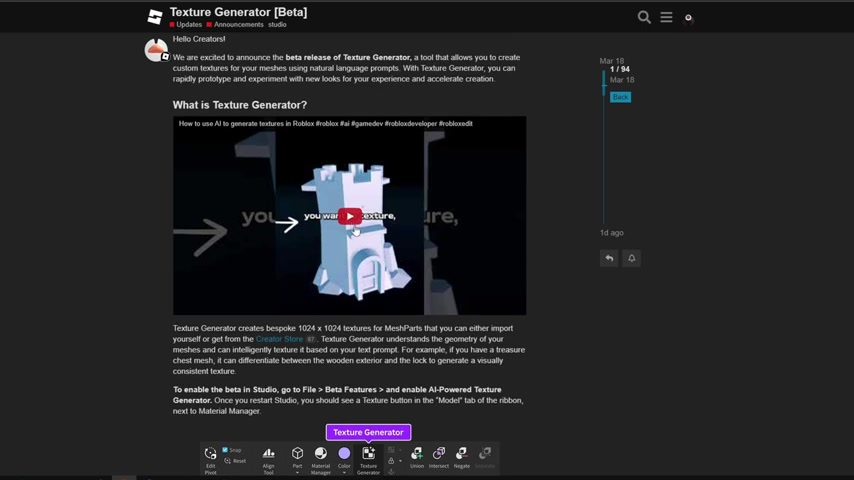Open the Updates category link
The width and height of the screenshot is (854, 480).
(186, 25)
